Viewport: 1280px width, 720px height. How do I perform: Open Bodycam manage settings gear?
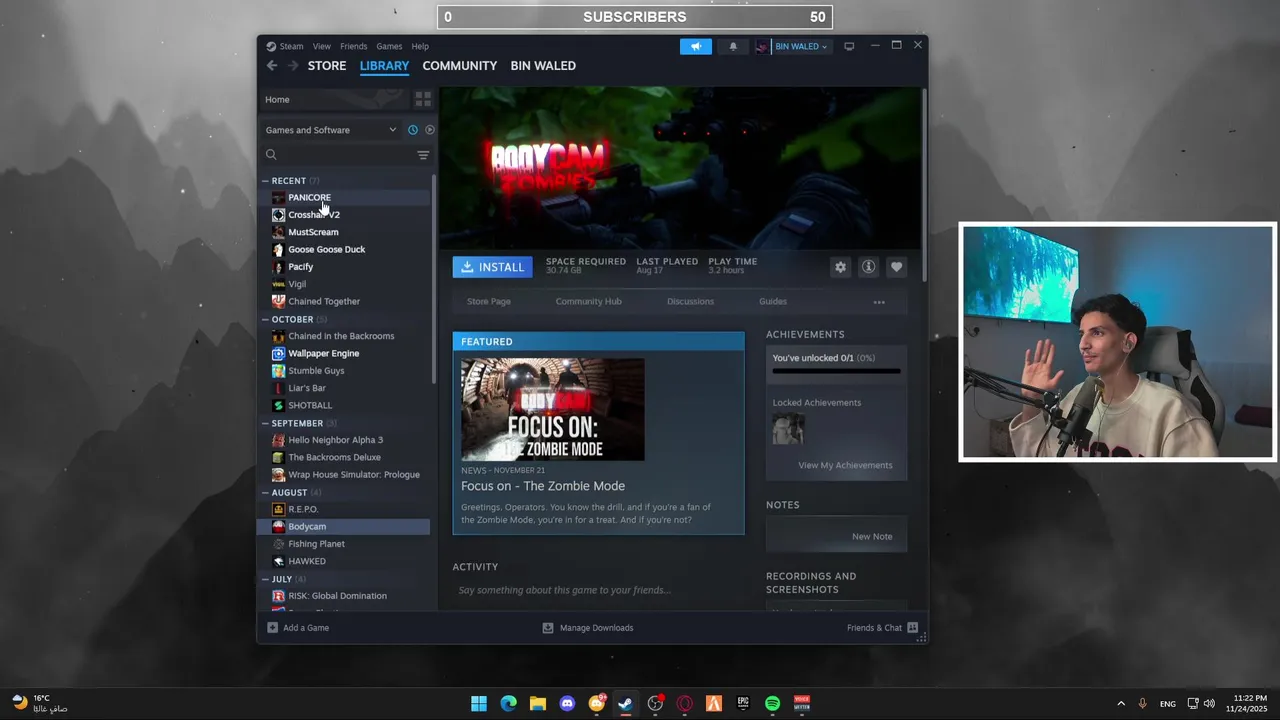(840, 267)
